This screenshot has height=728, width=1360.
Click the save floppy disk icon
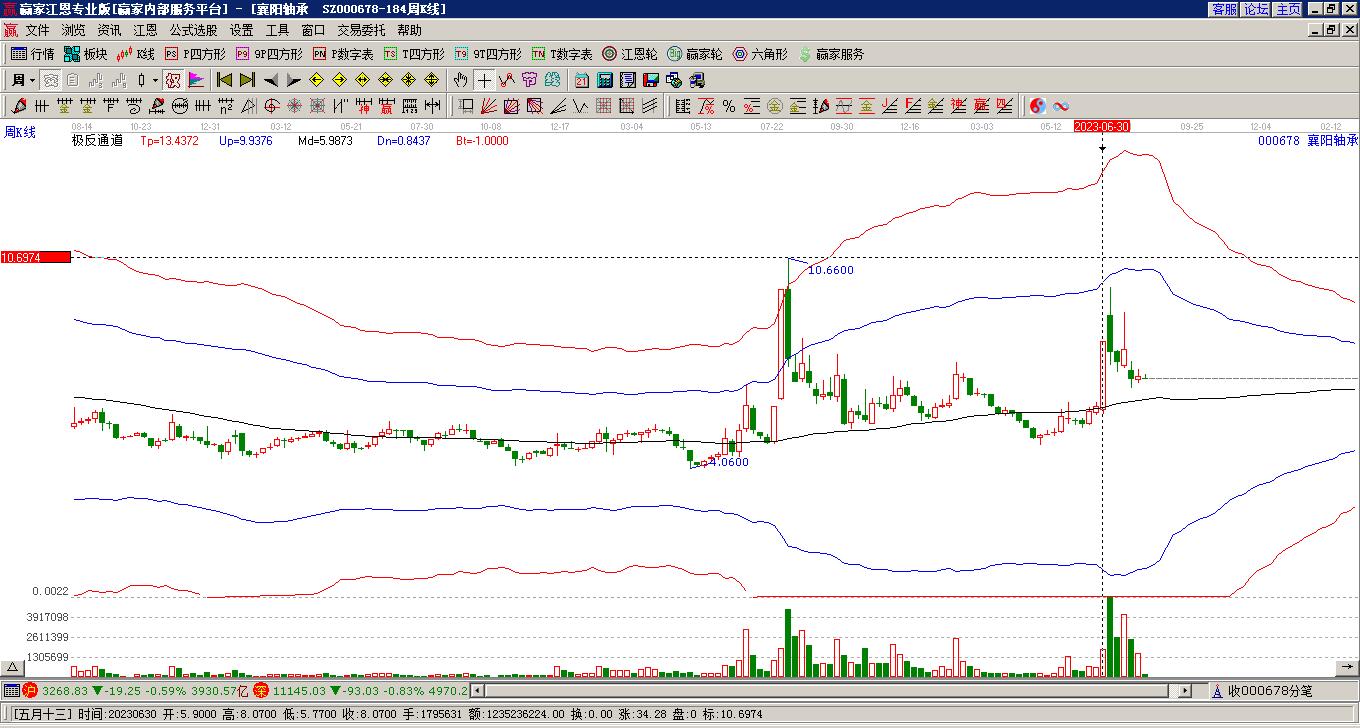(x=651, y=80)
